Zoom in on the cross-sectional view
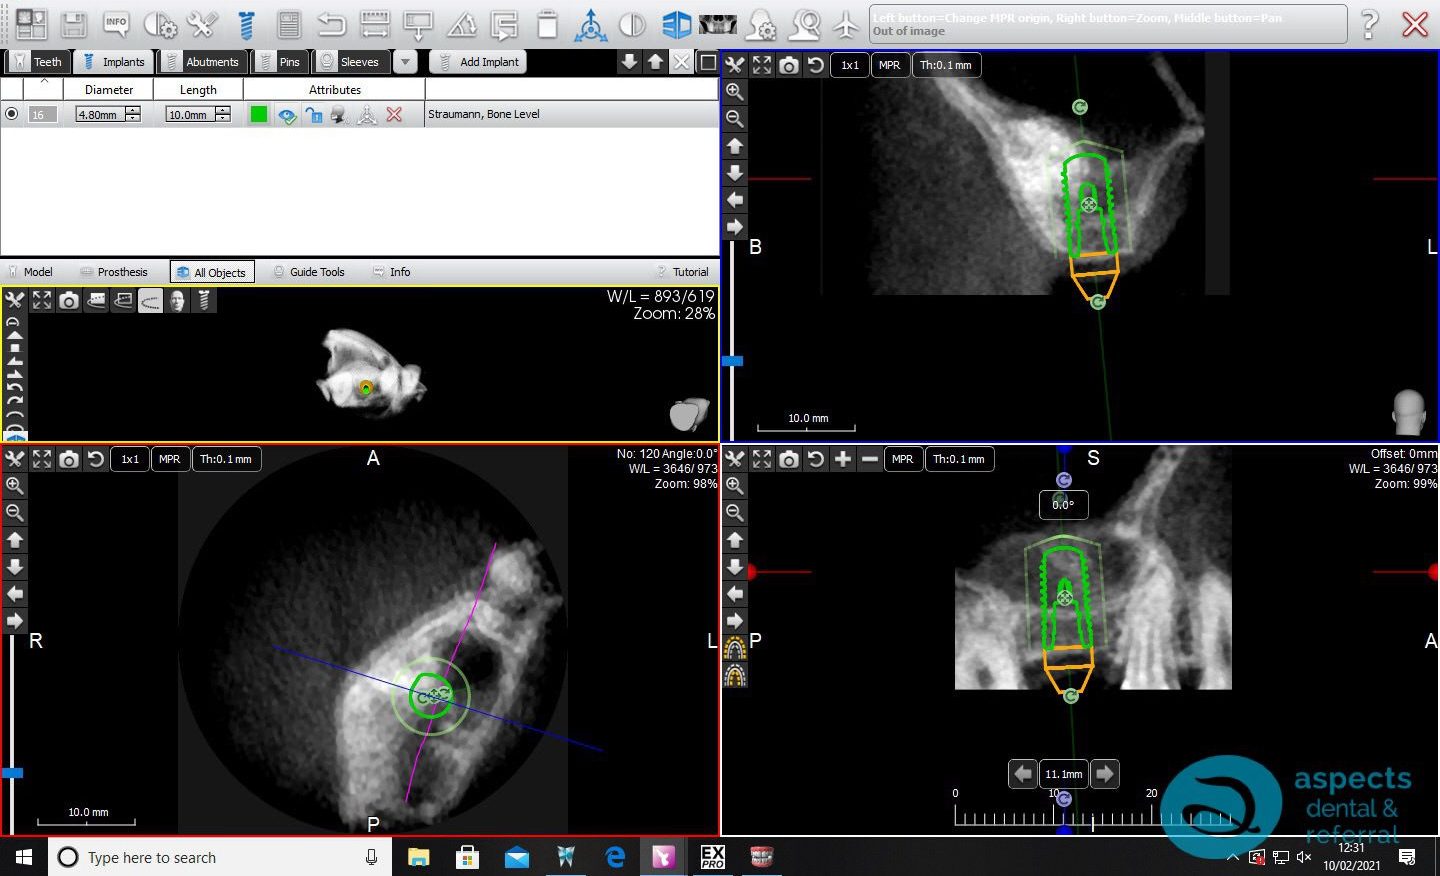Screen dimensions: 1440x876 (x=734, y=91)
